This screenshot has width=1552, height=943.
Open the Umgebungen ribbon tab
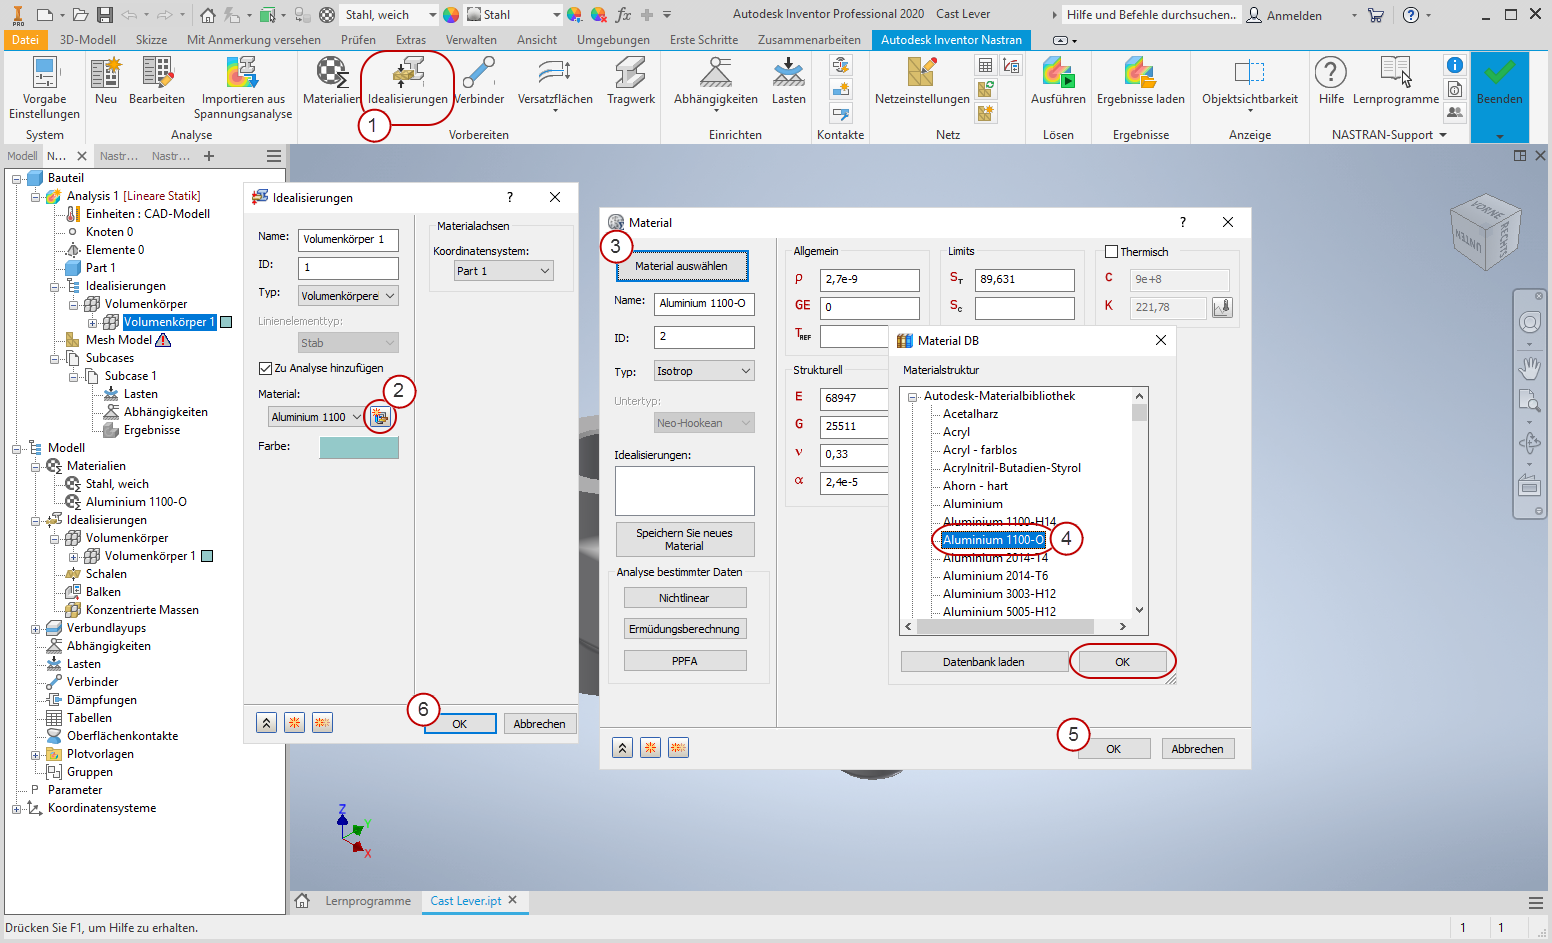pos(613,40)
